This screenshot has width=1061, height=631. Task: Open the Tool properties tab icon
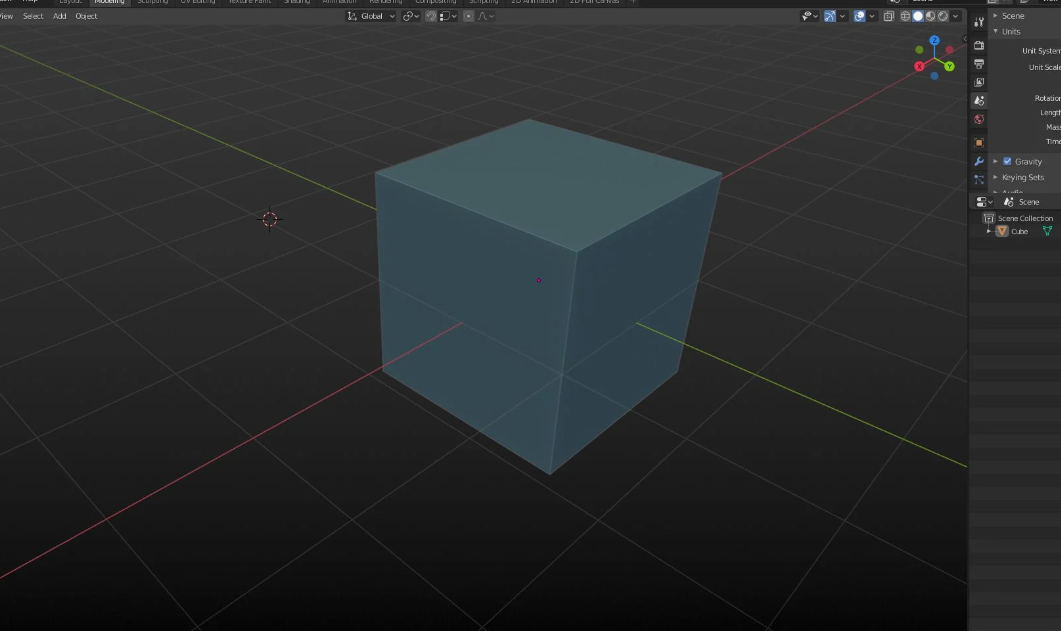click(x=979, y=22)
